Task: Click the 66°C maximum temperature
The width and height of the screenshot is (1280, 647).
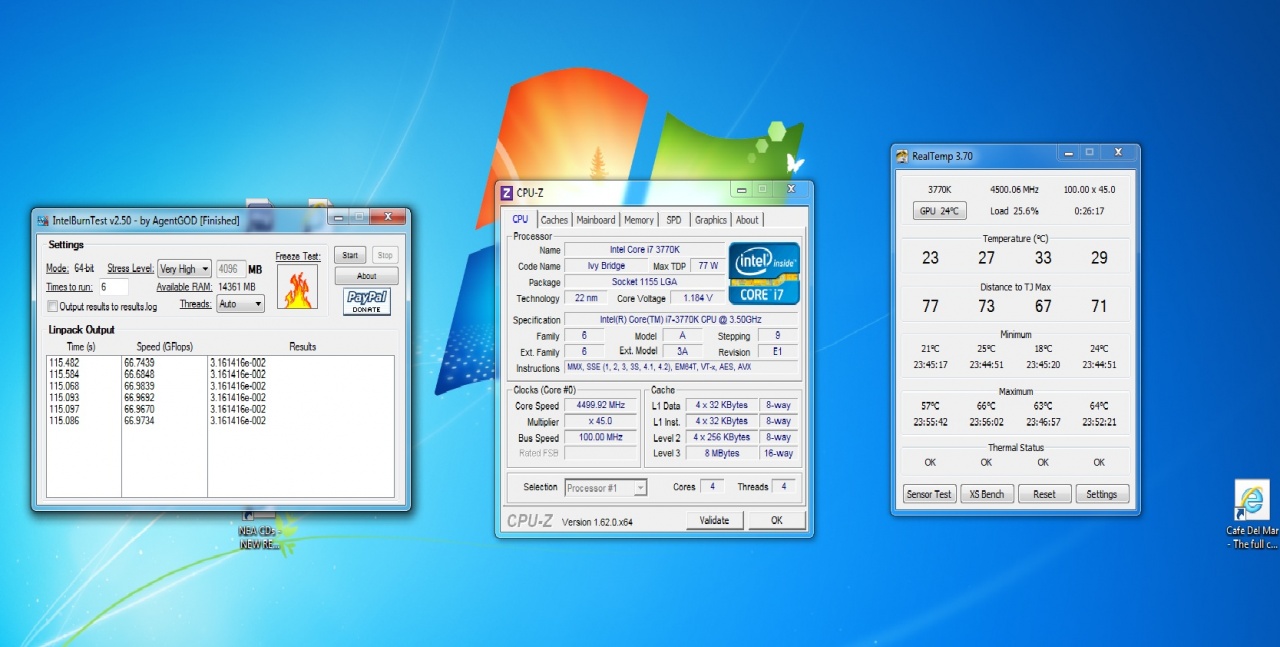Action: pyautogui.click(x=987, y=406)
